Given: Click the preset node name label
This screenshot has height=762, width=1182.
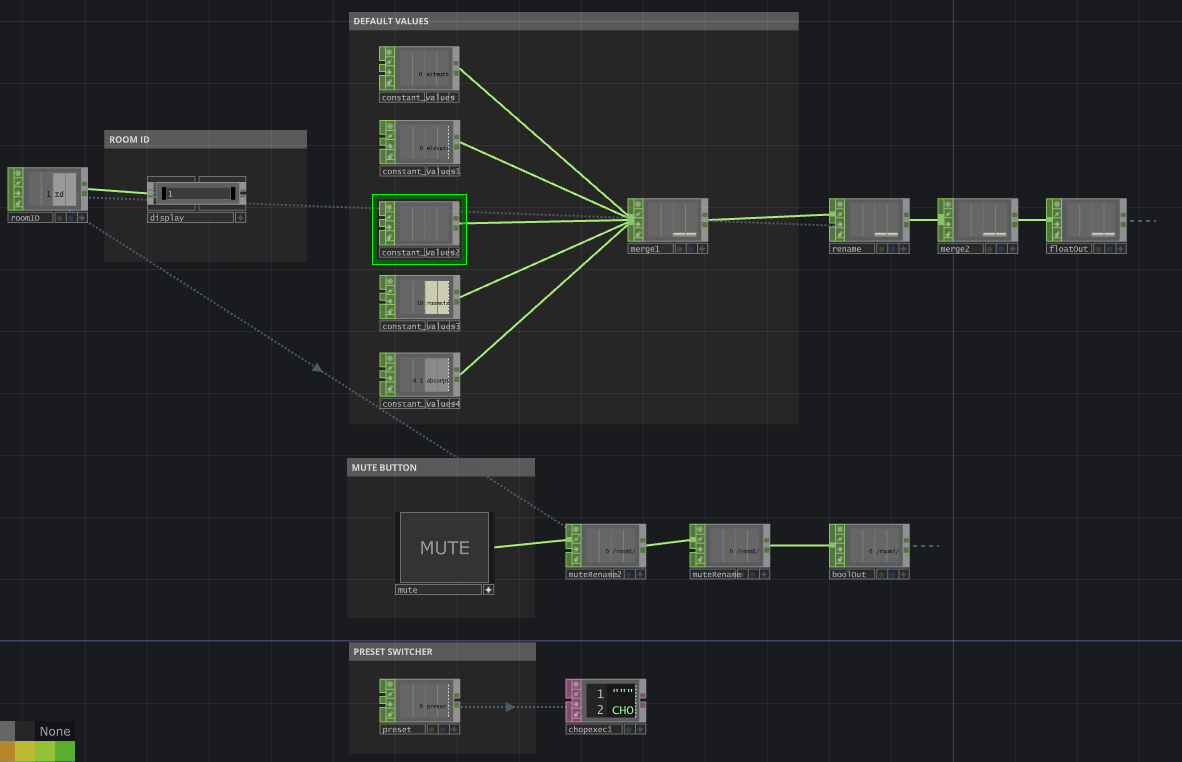Looking at the screenshot, I should point(403,729).
